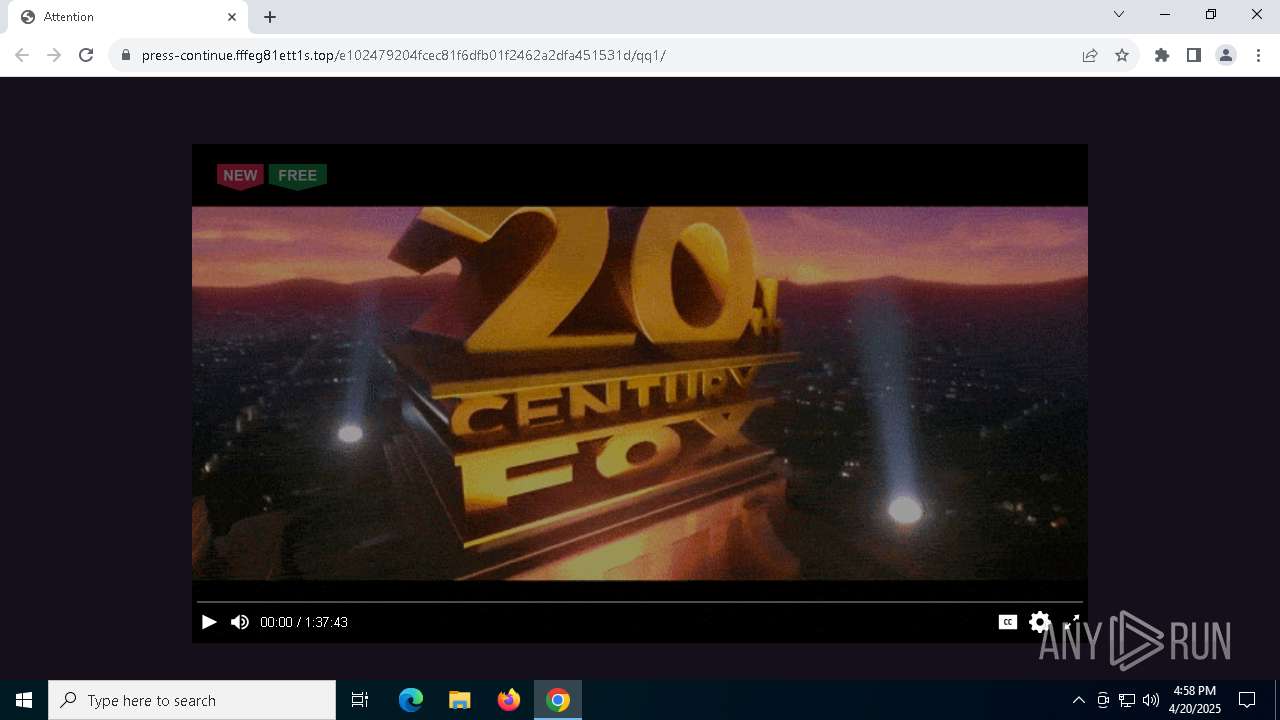Minimize the Chrome window
The width and height of the screenshot is (1280, 720).
pos(1165,14)
